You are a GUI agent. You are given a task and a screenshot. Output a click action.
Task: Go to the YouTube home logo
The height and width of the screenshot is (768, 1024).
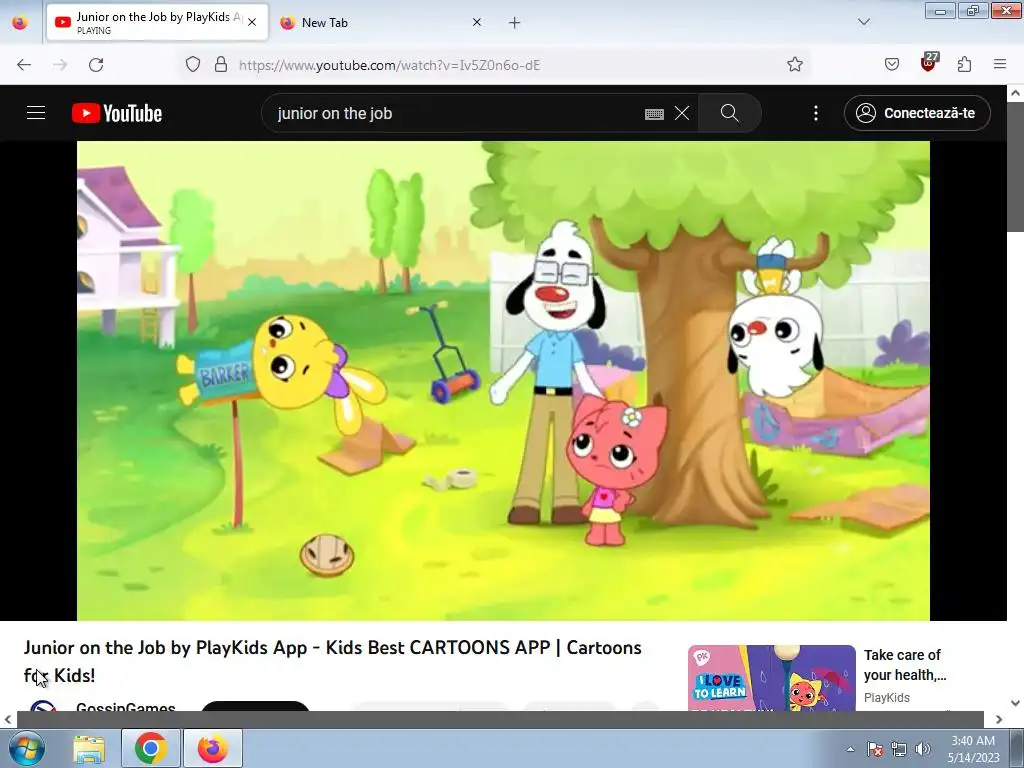pos(117,113)
